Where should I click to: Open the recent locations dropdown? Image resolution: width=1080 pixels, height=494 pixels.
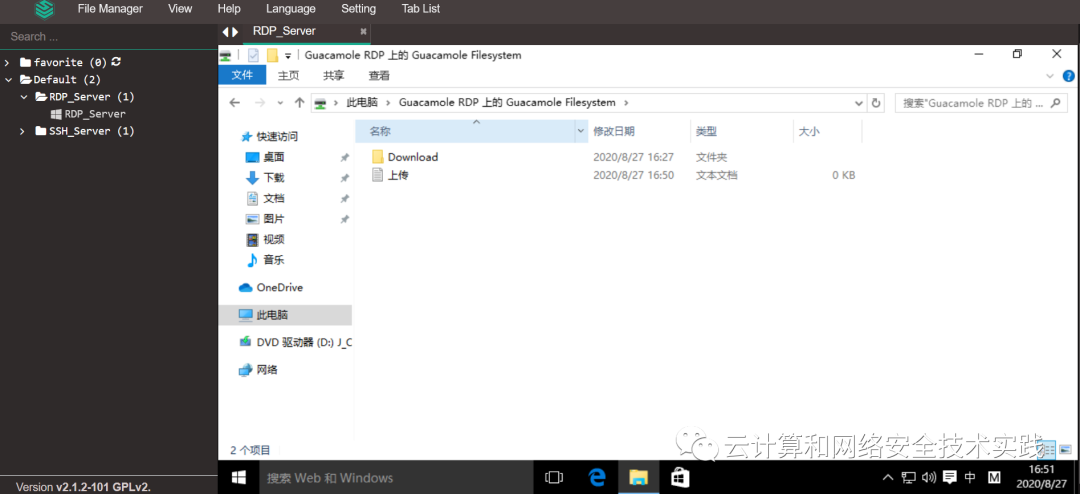coord(280,103)
